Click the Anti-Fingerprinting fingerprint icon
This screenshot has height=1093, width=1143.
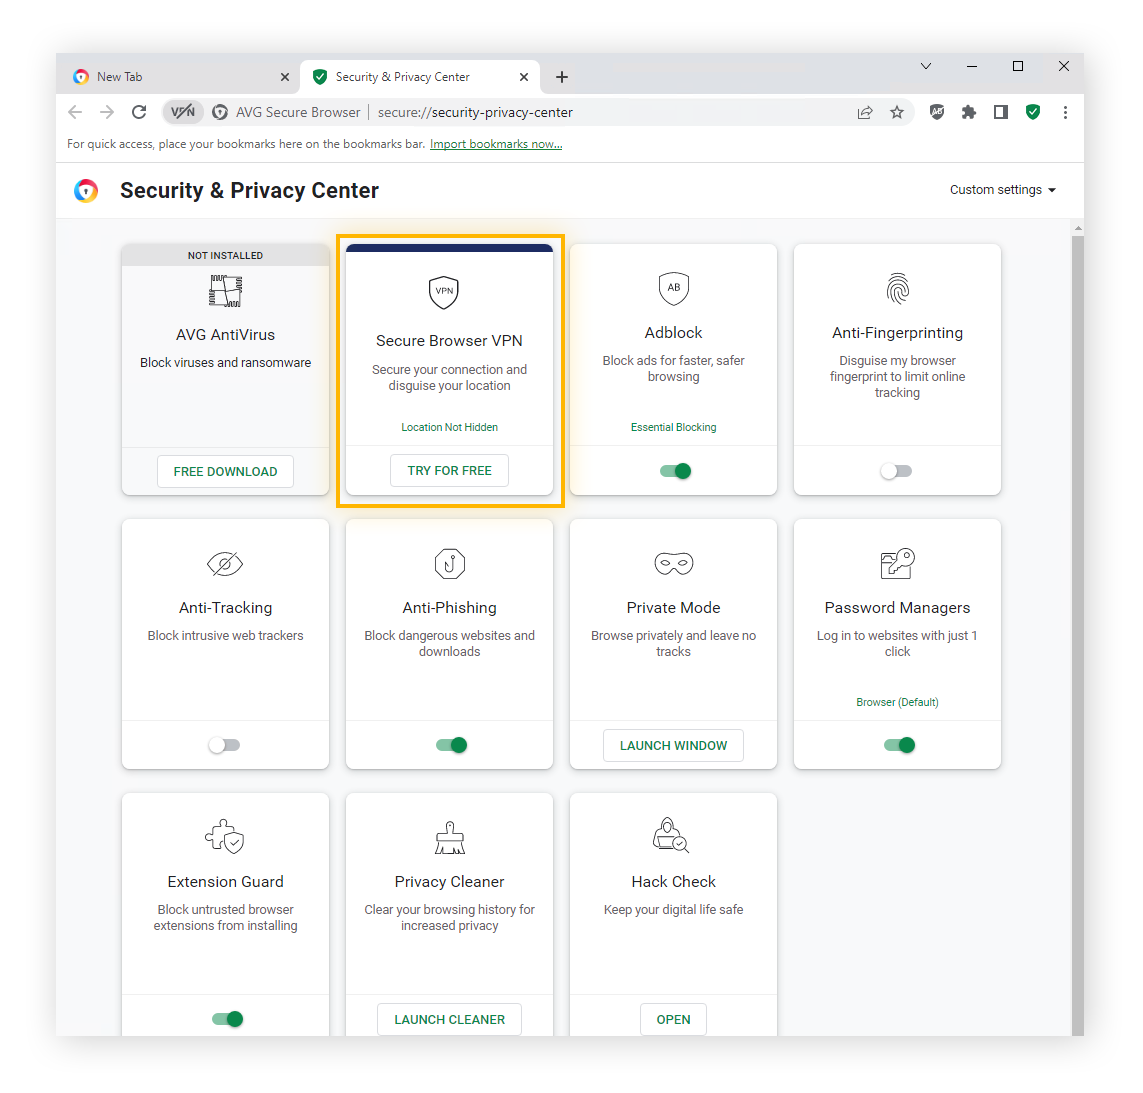pyautogui.click(x=897, y=289)
